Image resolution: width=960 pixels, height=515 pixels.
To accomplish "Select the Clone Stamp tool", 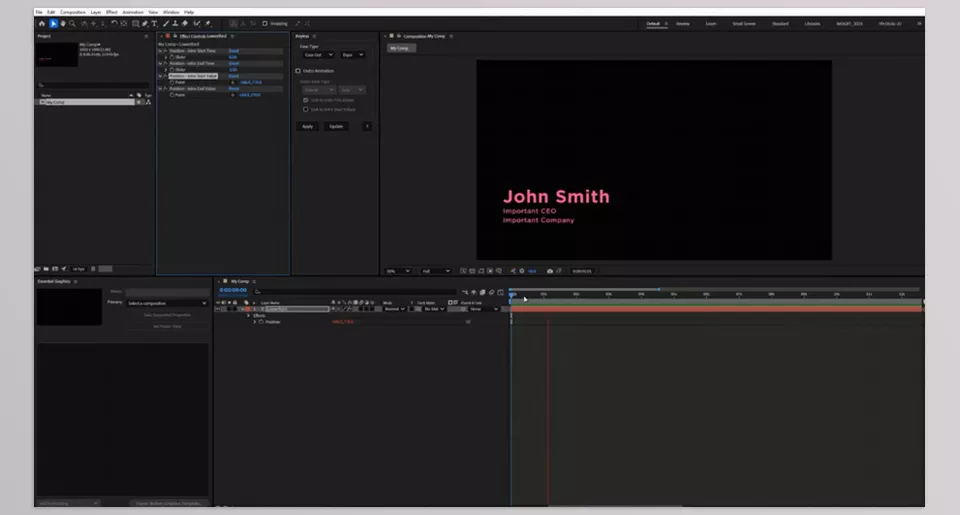I will 175,24.
